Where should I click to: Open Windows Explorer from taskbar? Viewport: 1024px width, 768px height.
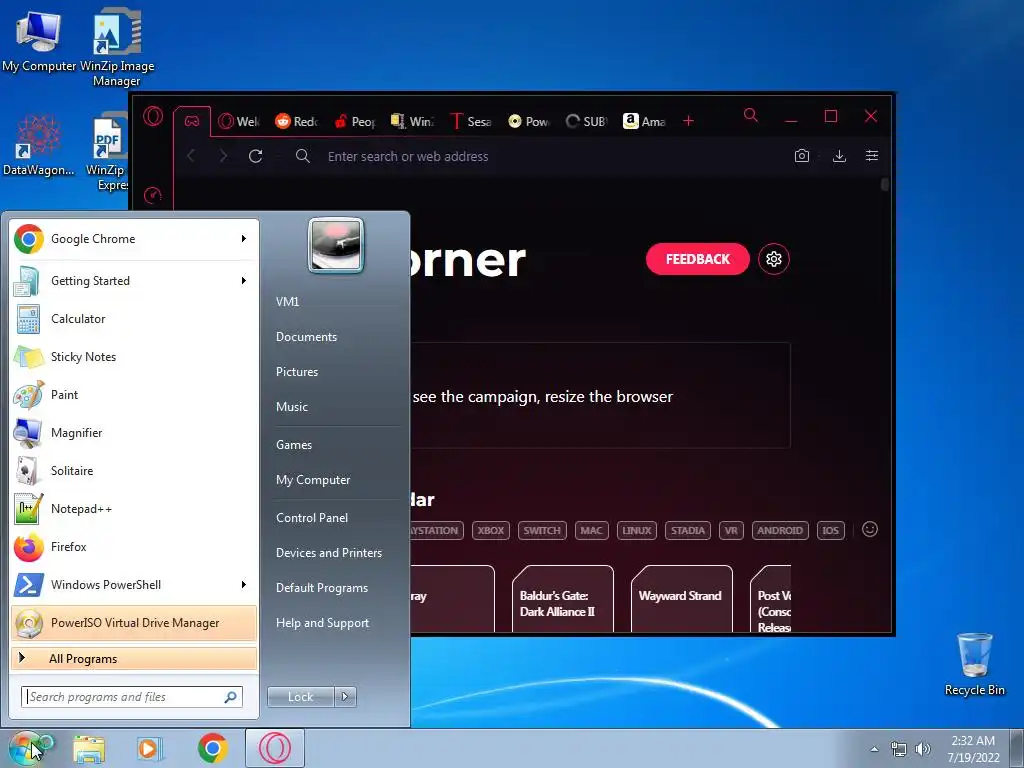[x=89, y=748]
